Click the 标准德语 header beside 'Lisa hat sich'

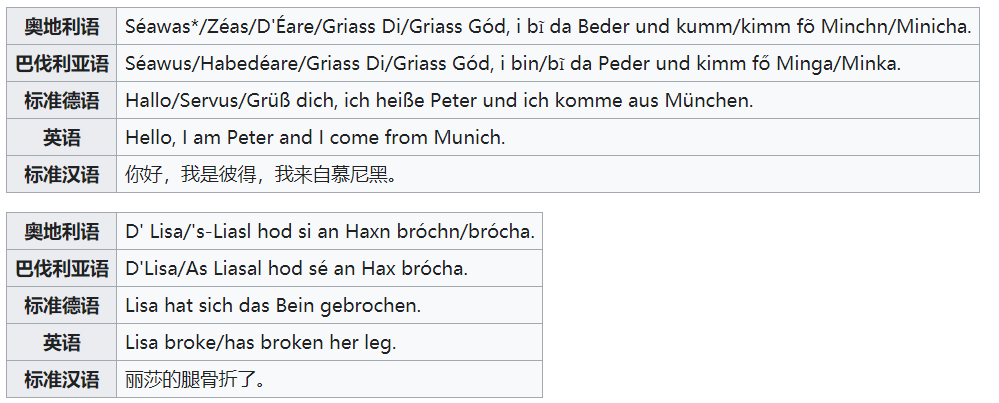pos(62,305)
